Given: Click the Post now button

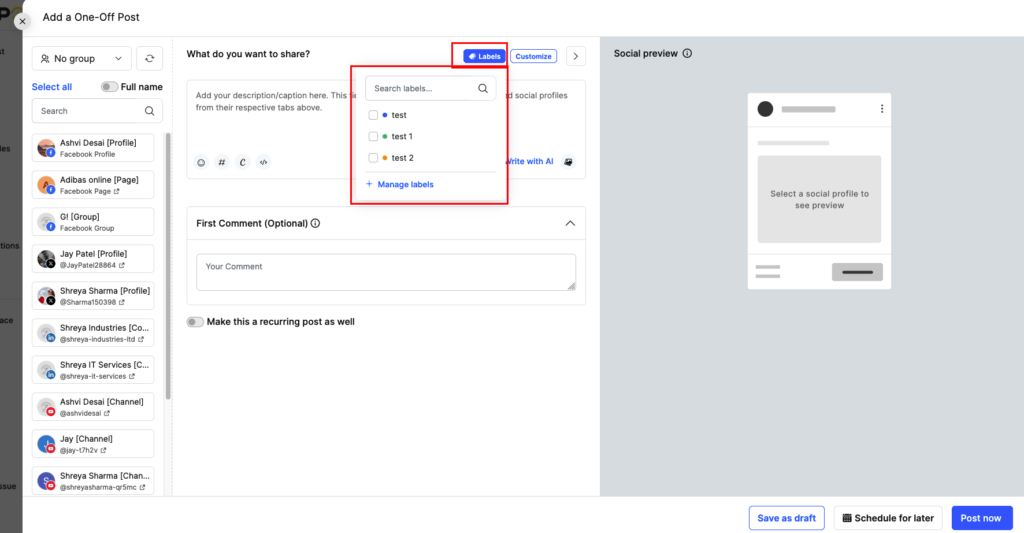Looking at the screenshot, I should 982,518.
